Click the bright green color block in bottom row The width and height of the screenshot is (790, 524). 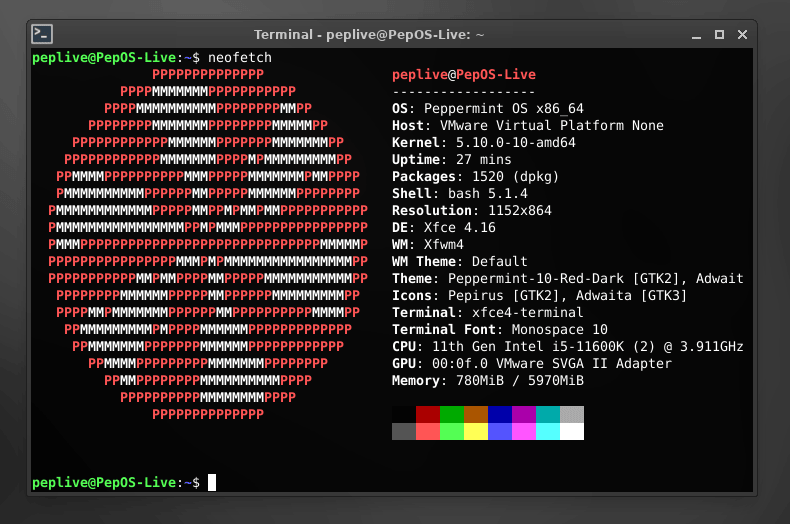(x=452, y=431)
